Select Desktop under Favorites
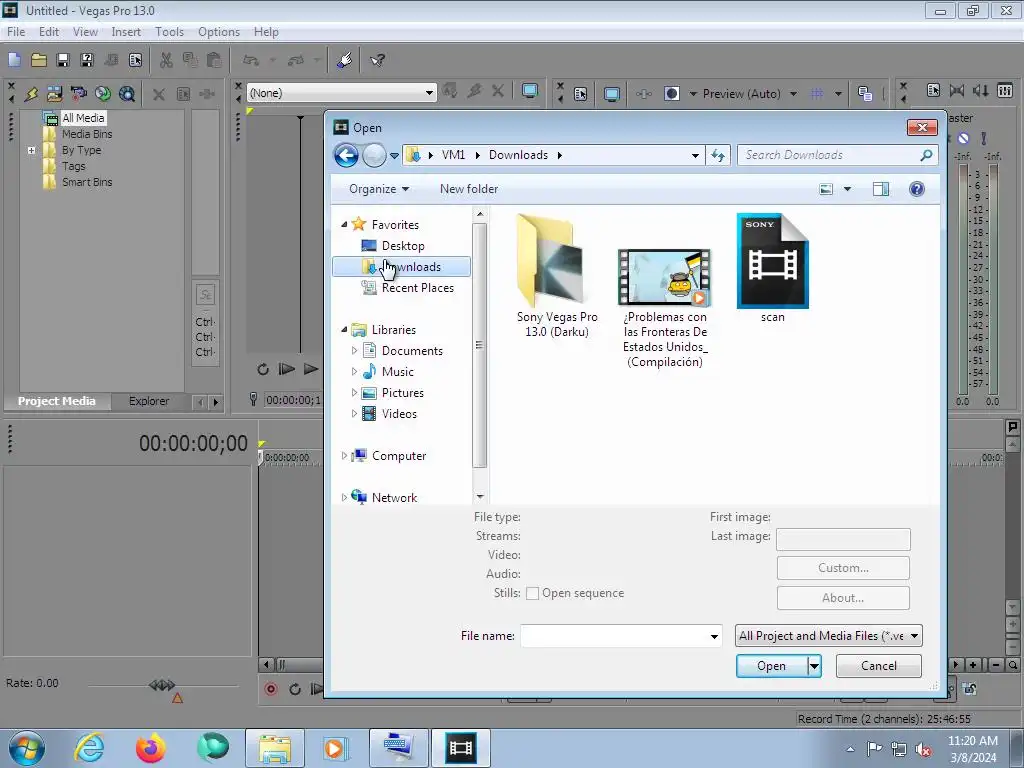 403,246
